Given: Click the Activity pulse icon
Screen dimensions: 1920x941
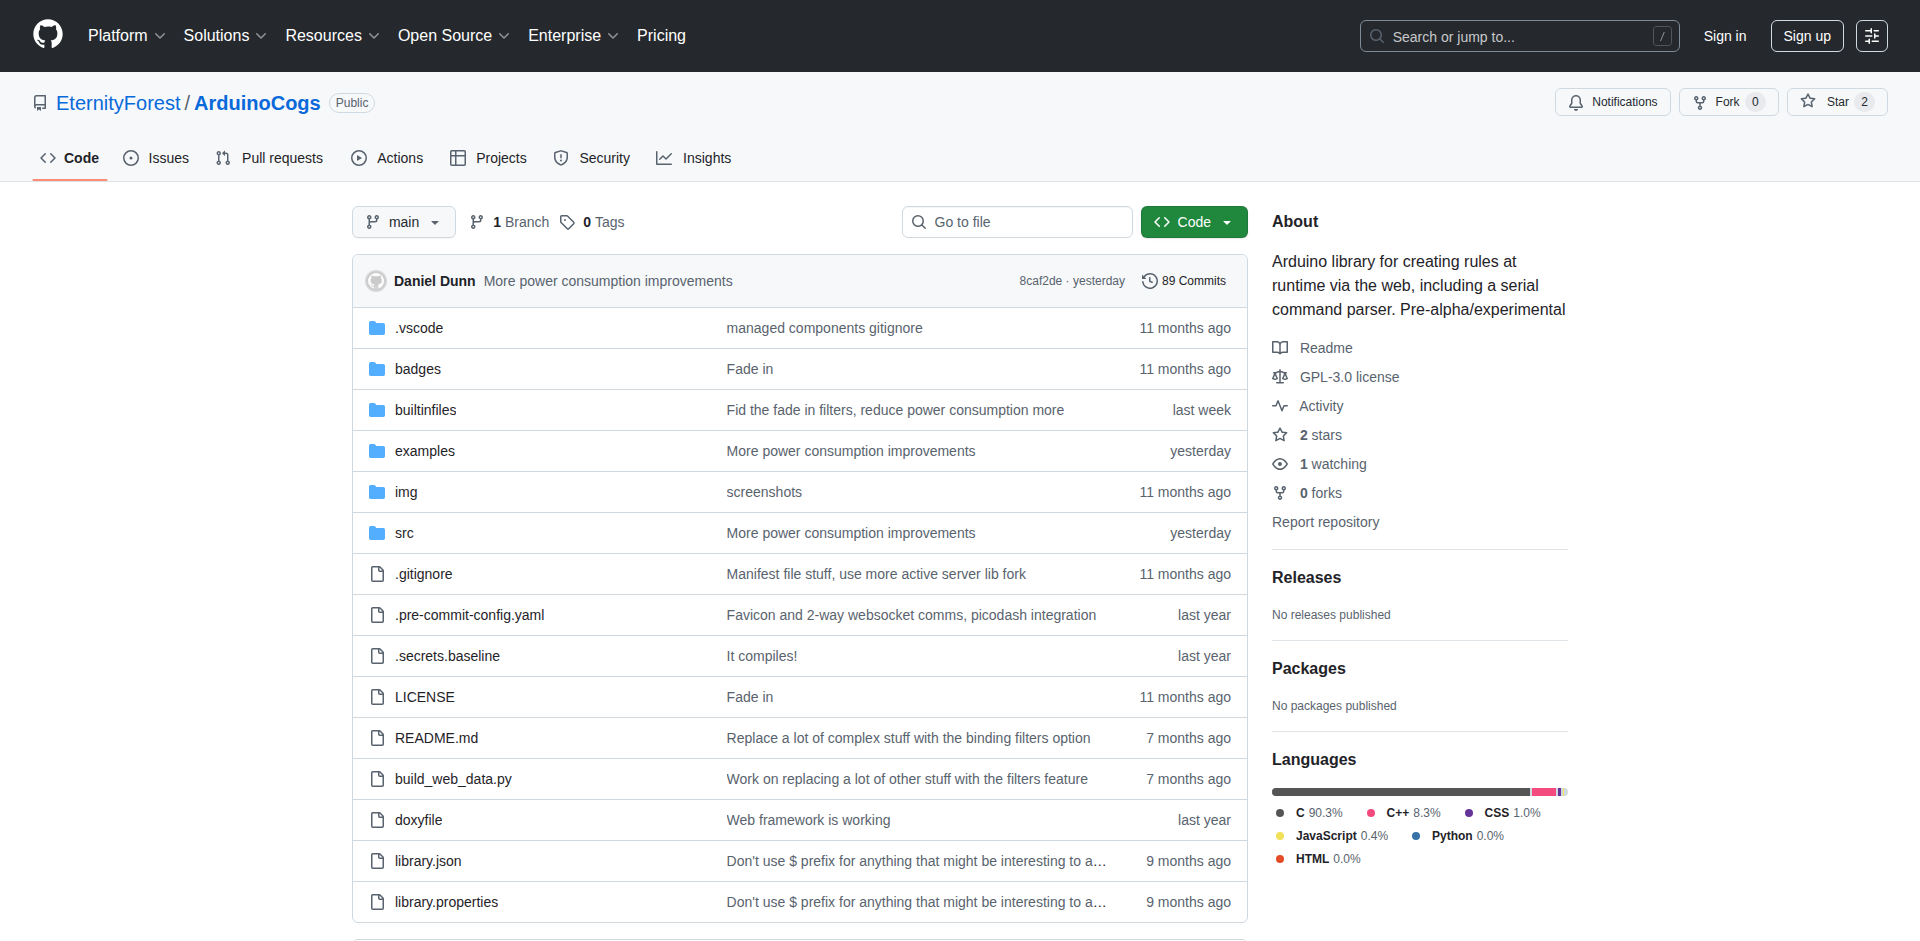Looking at the screenshot, I should coord(1280,406).
